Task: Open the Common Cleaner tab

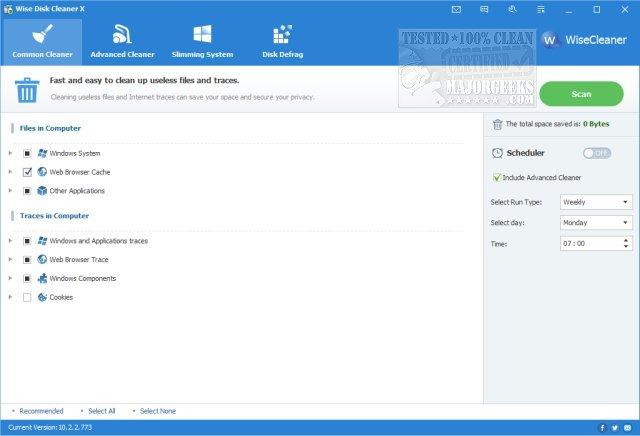Action: [x=42, y=42]
